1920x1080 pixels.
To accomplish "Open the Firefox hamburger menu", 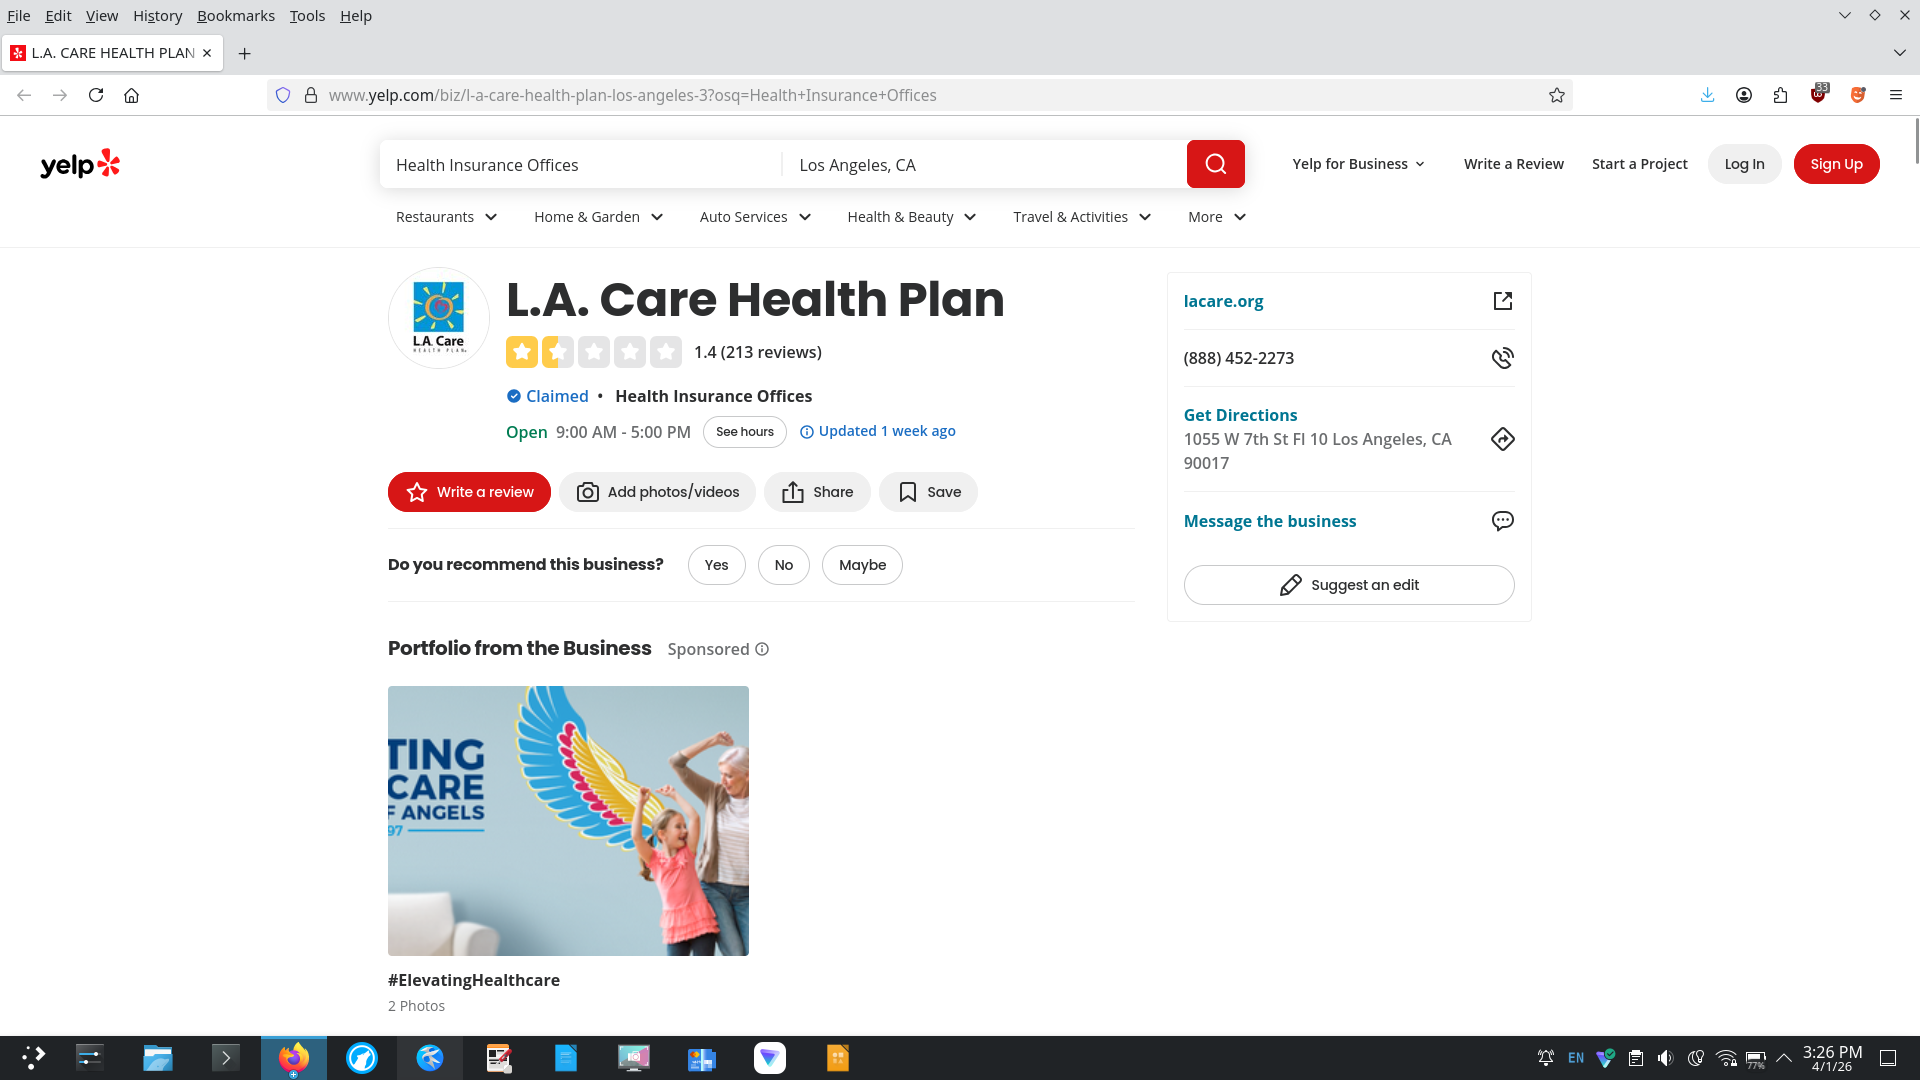I will point(1895,95).
